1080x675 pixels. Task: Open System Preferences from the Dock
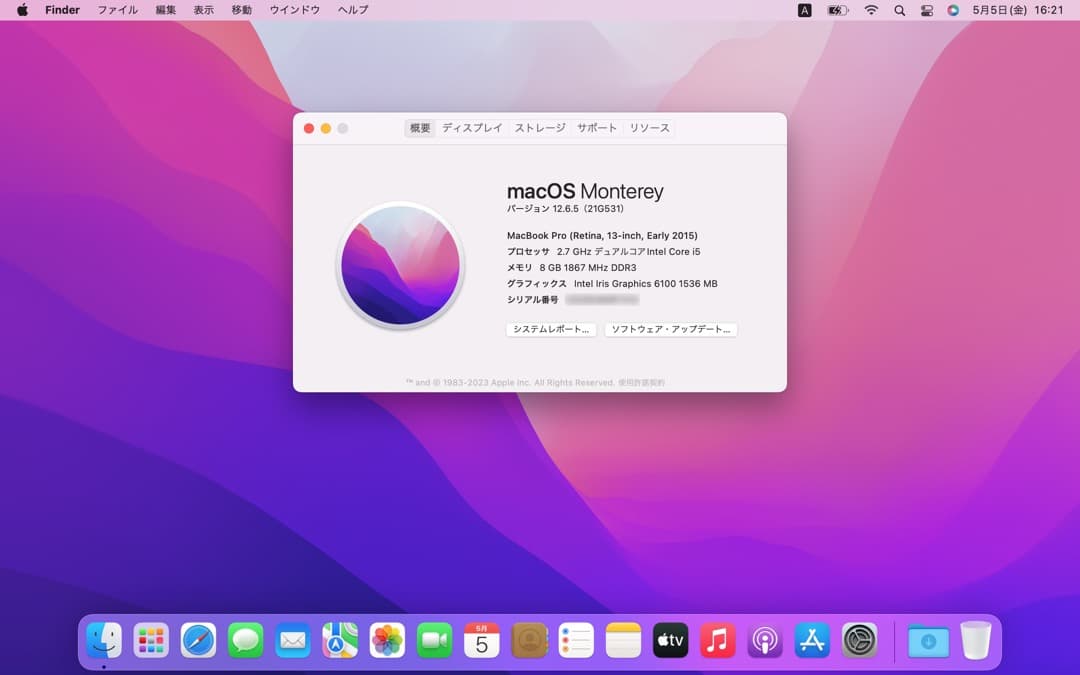pyautogui.click(x=858, y=640)
